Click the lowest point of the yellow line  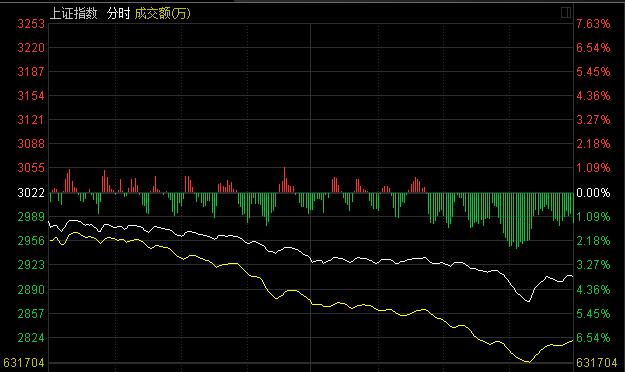(529, 362)
